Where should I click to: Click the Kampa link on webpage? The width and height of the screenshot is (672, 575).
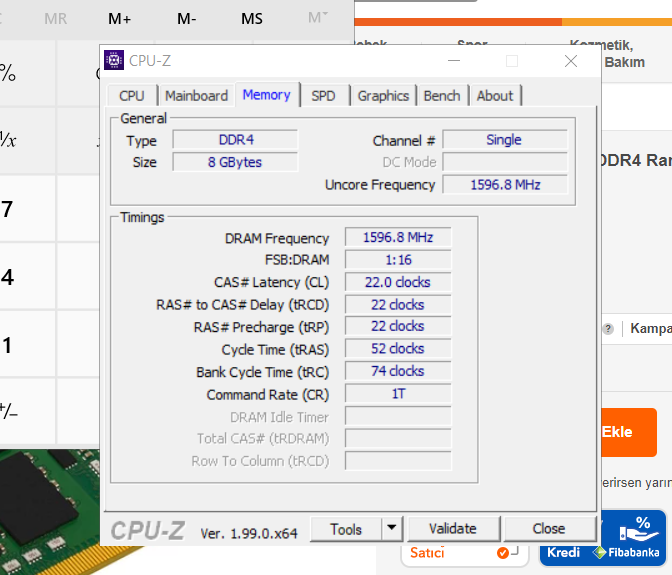(651, 329)
